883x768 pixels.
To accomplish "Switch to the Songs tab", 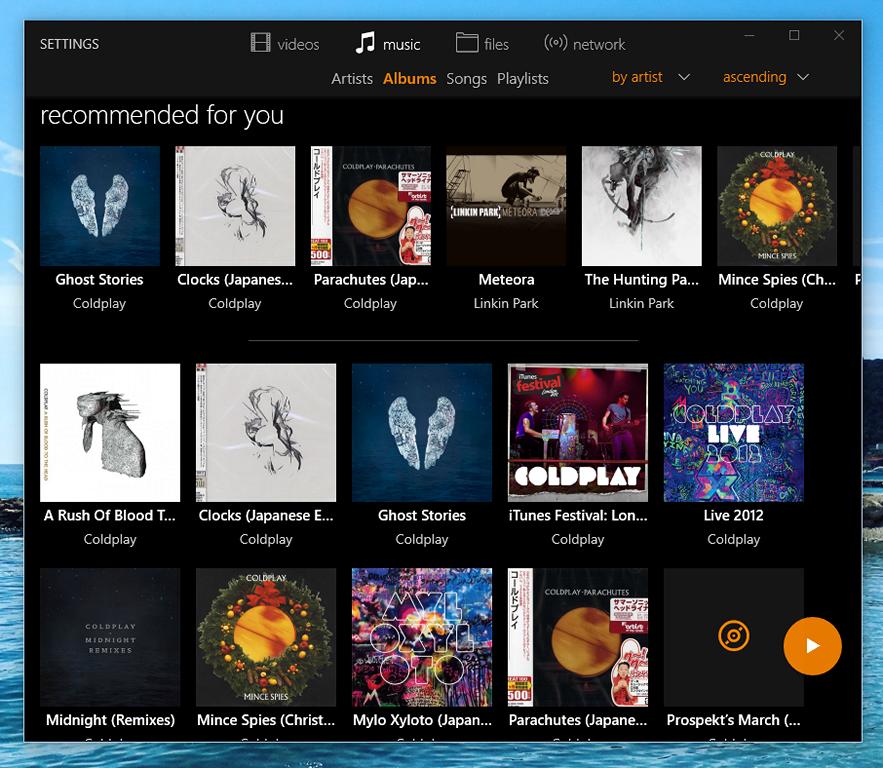I will 466,79.
